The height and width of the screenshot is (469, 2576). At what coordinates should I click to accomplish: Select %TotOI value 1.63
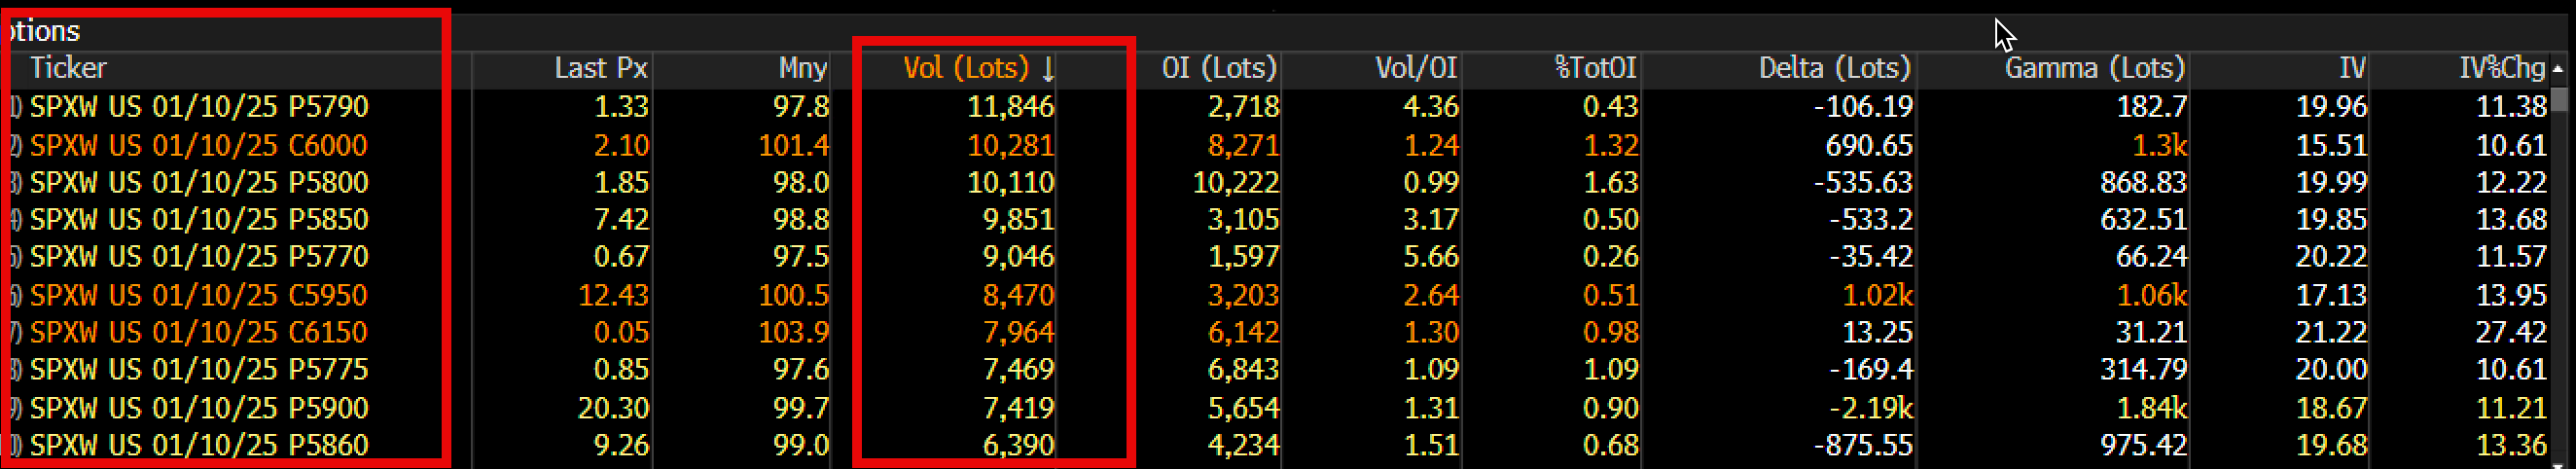coord(1611,182)
